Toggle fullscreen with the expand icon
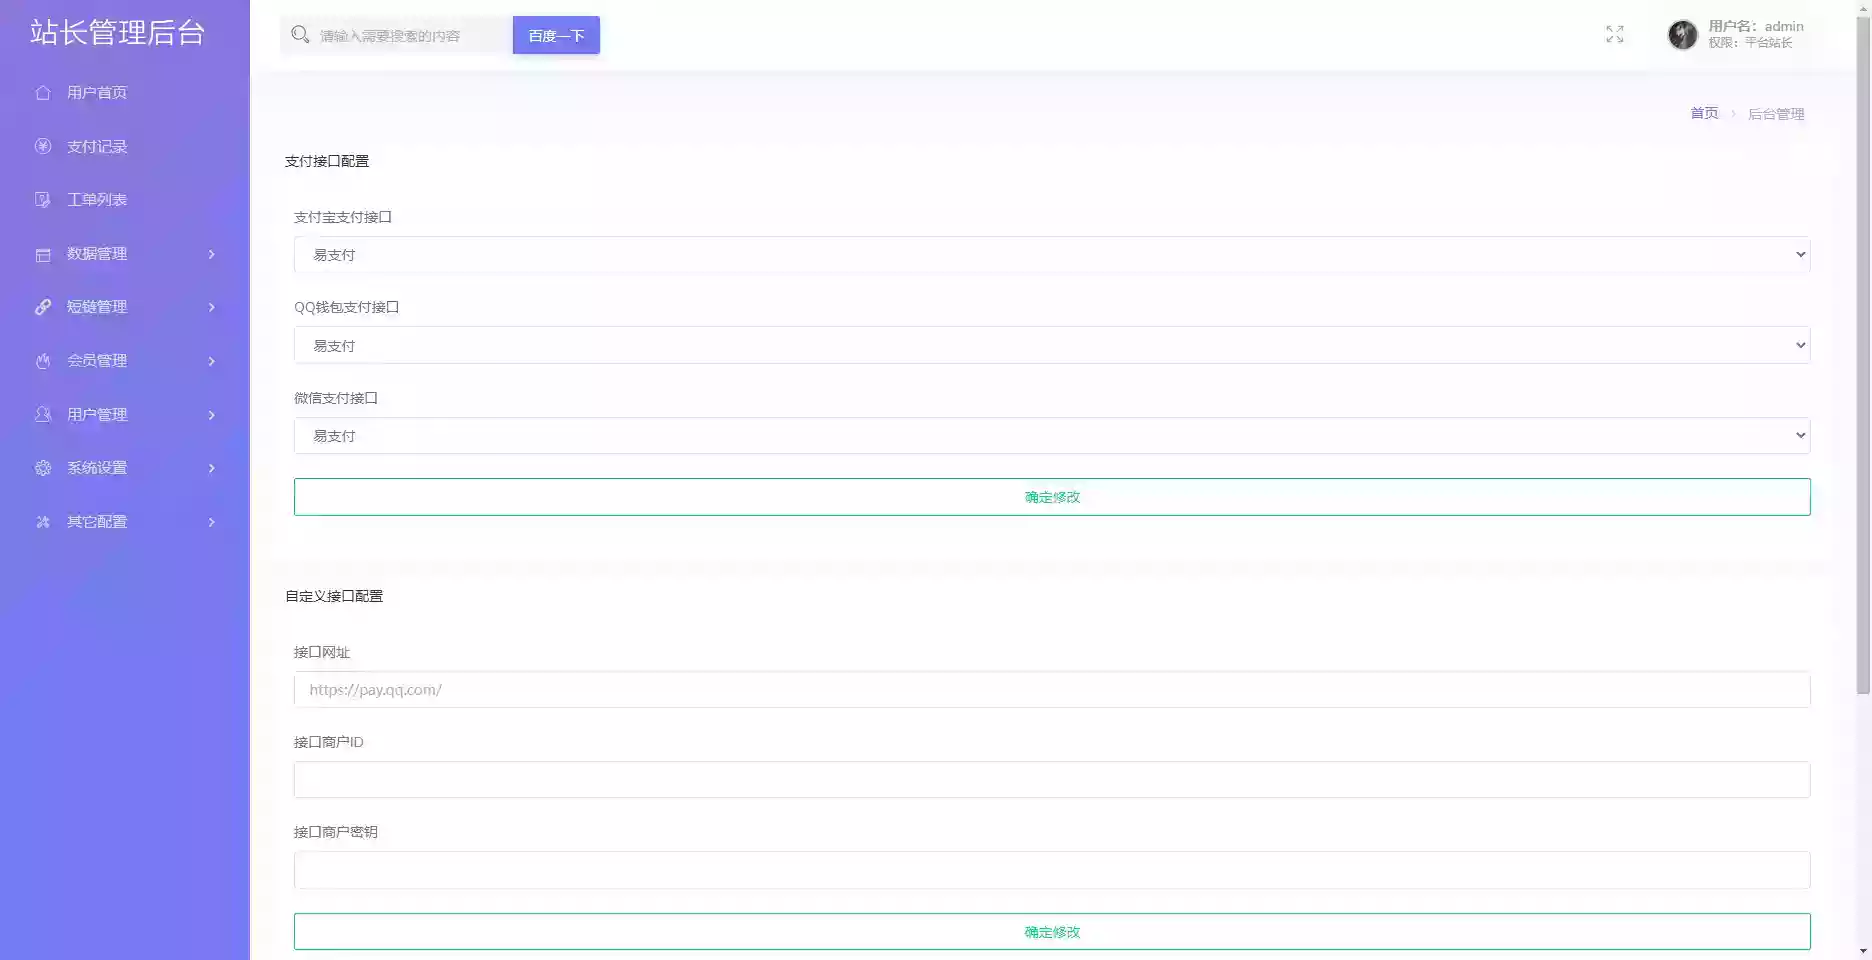Image resolution: width=1872 pixels, height=960 pixels. 1614,35
